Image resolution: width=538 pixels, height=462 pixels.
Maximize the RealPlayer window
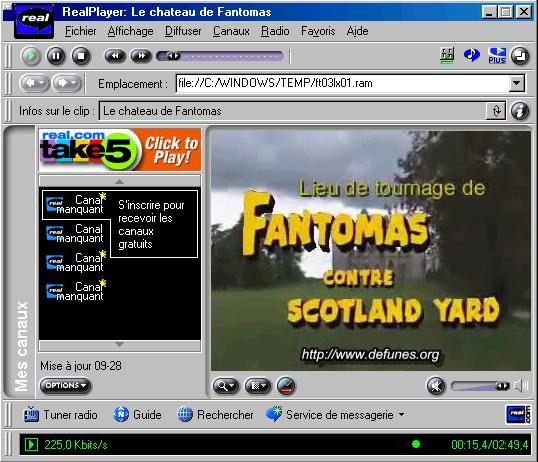click(505, 12)
